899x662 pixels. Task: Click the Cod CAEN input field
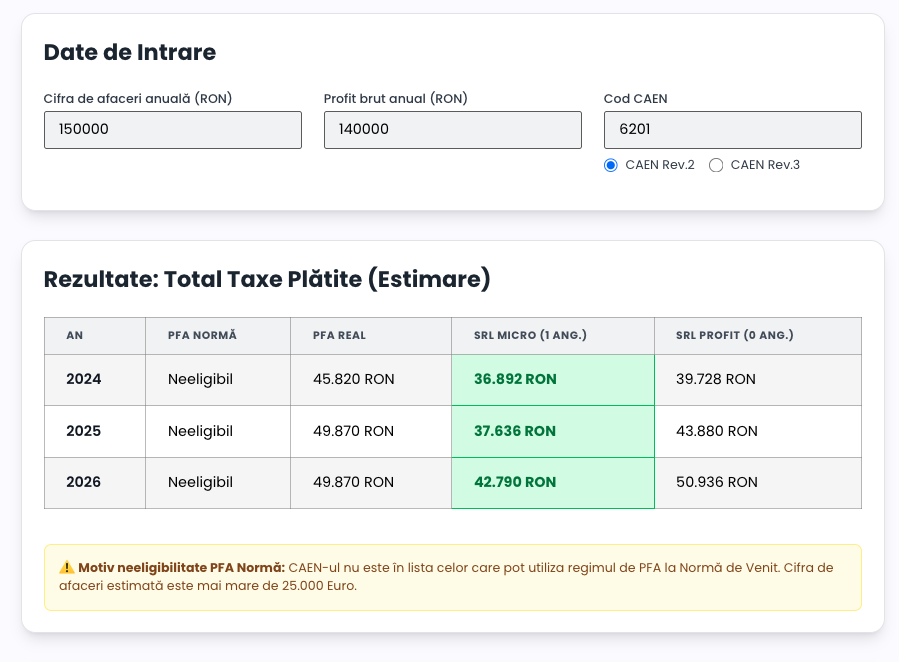coord(732,130)
